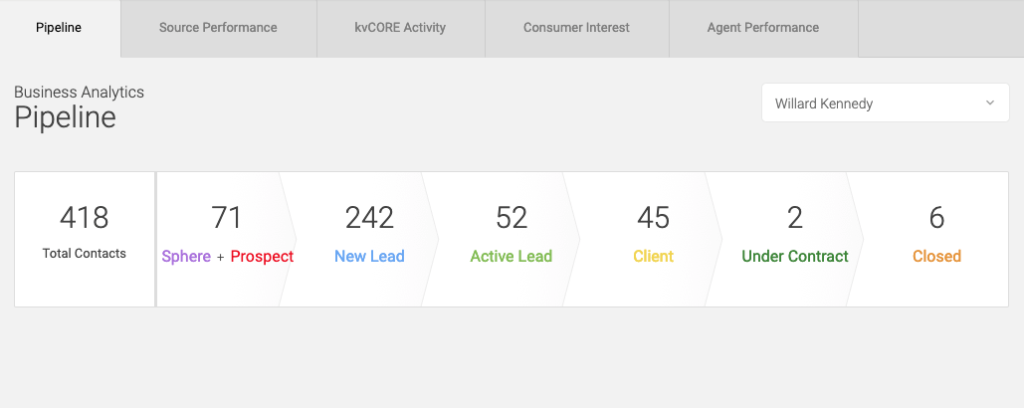Click the yellow Client label
Image resolution: width=1024 pixels, height=408 pixels.
tap(653, 257)
